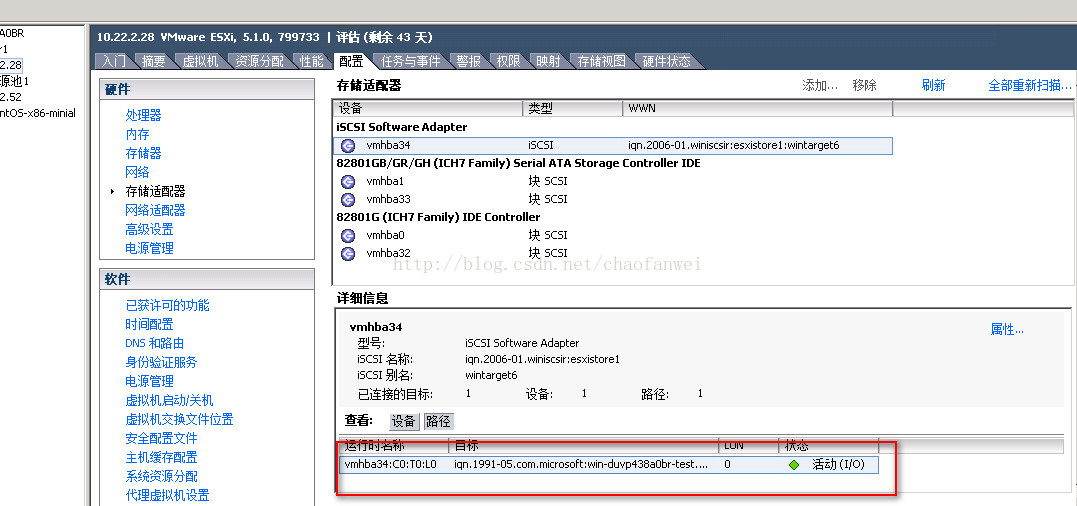Open 内存 hardware settings
Image resolution: width=1077 pixels, height=506 pixels.
pyautogui.click(x=137, y=135)
